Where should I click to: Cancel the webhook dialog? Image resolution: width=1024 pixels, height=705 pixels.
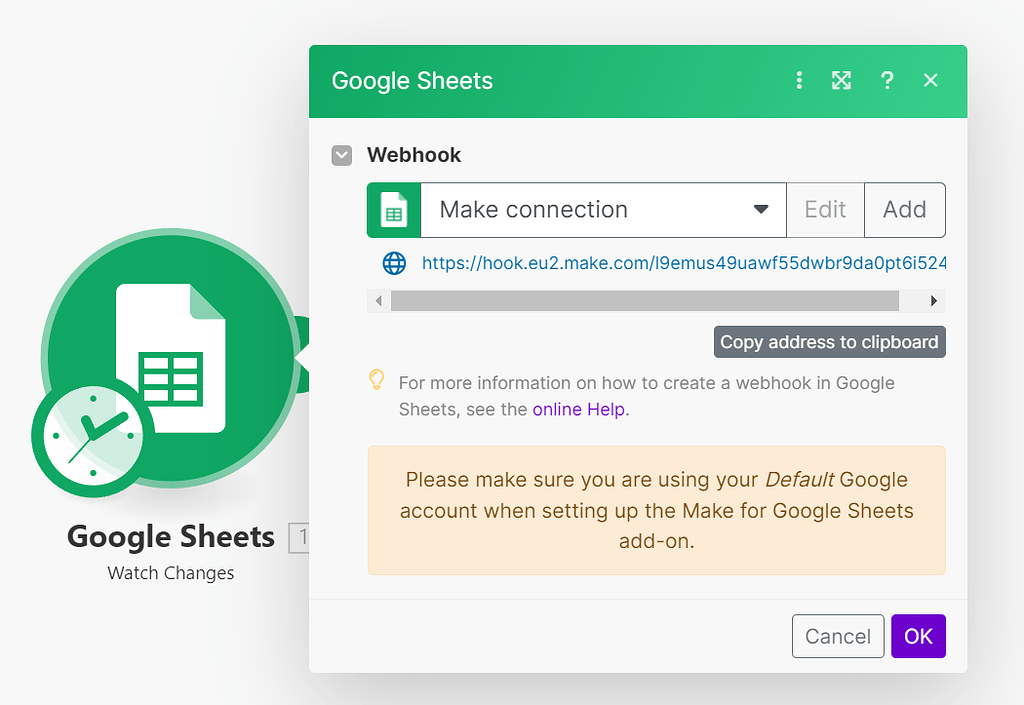click(838, 636)
